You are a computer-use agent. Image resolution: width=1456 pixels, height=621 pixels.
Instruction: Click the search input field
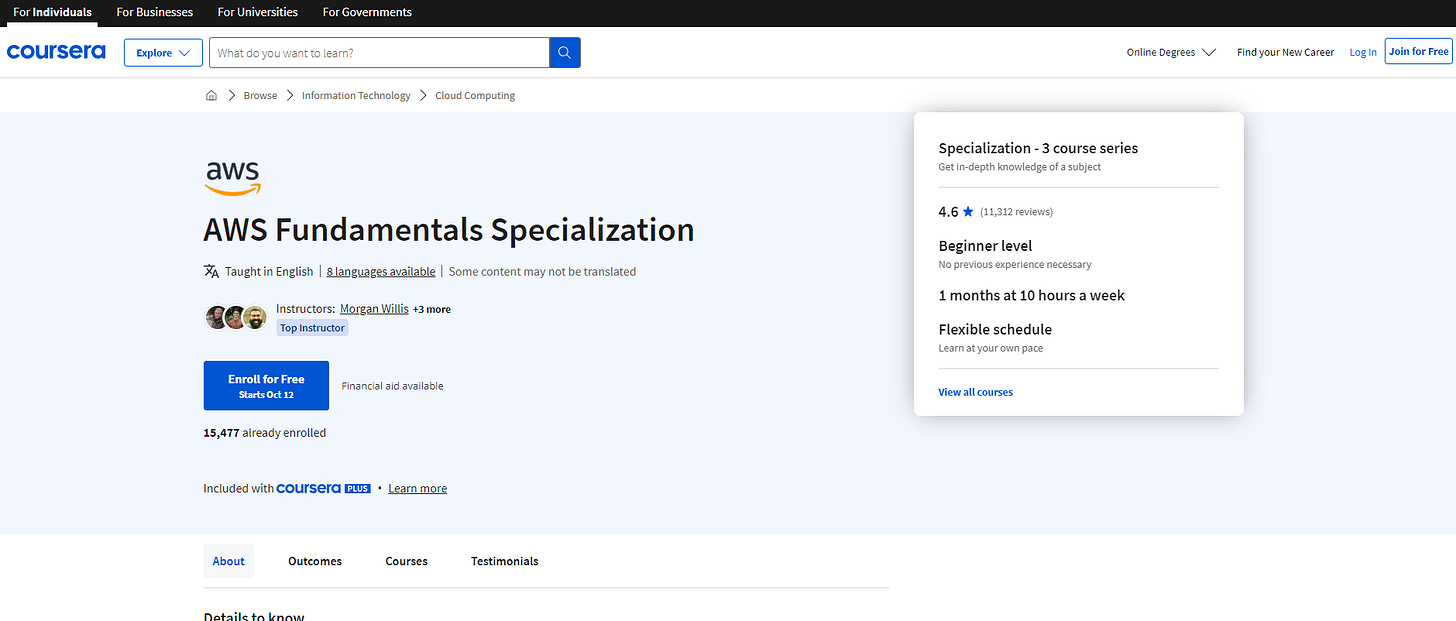[379, 53]
